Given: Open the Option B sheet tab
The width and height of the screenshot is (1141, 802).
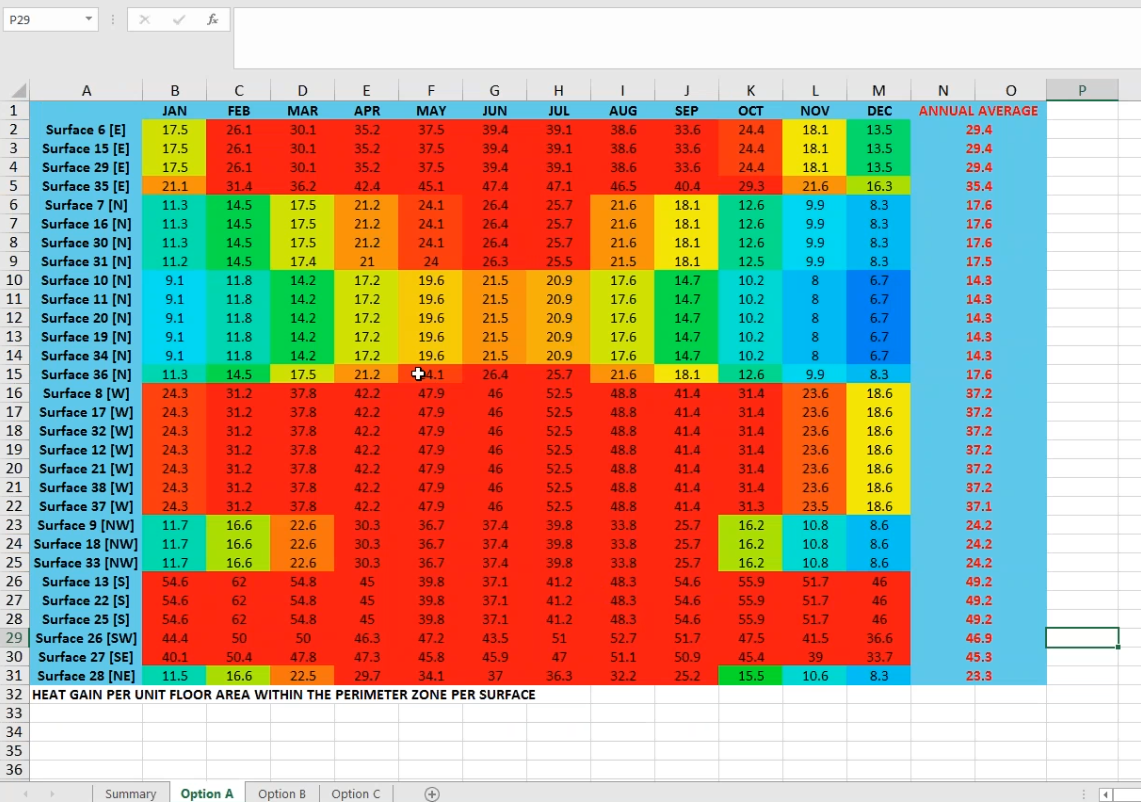Looking at the screenshot, I should click(282, 794).
